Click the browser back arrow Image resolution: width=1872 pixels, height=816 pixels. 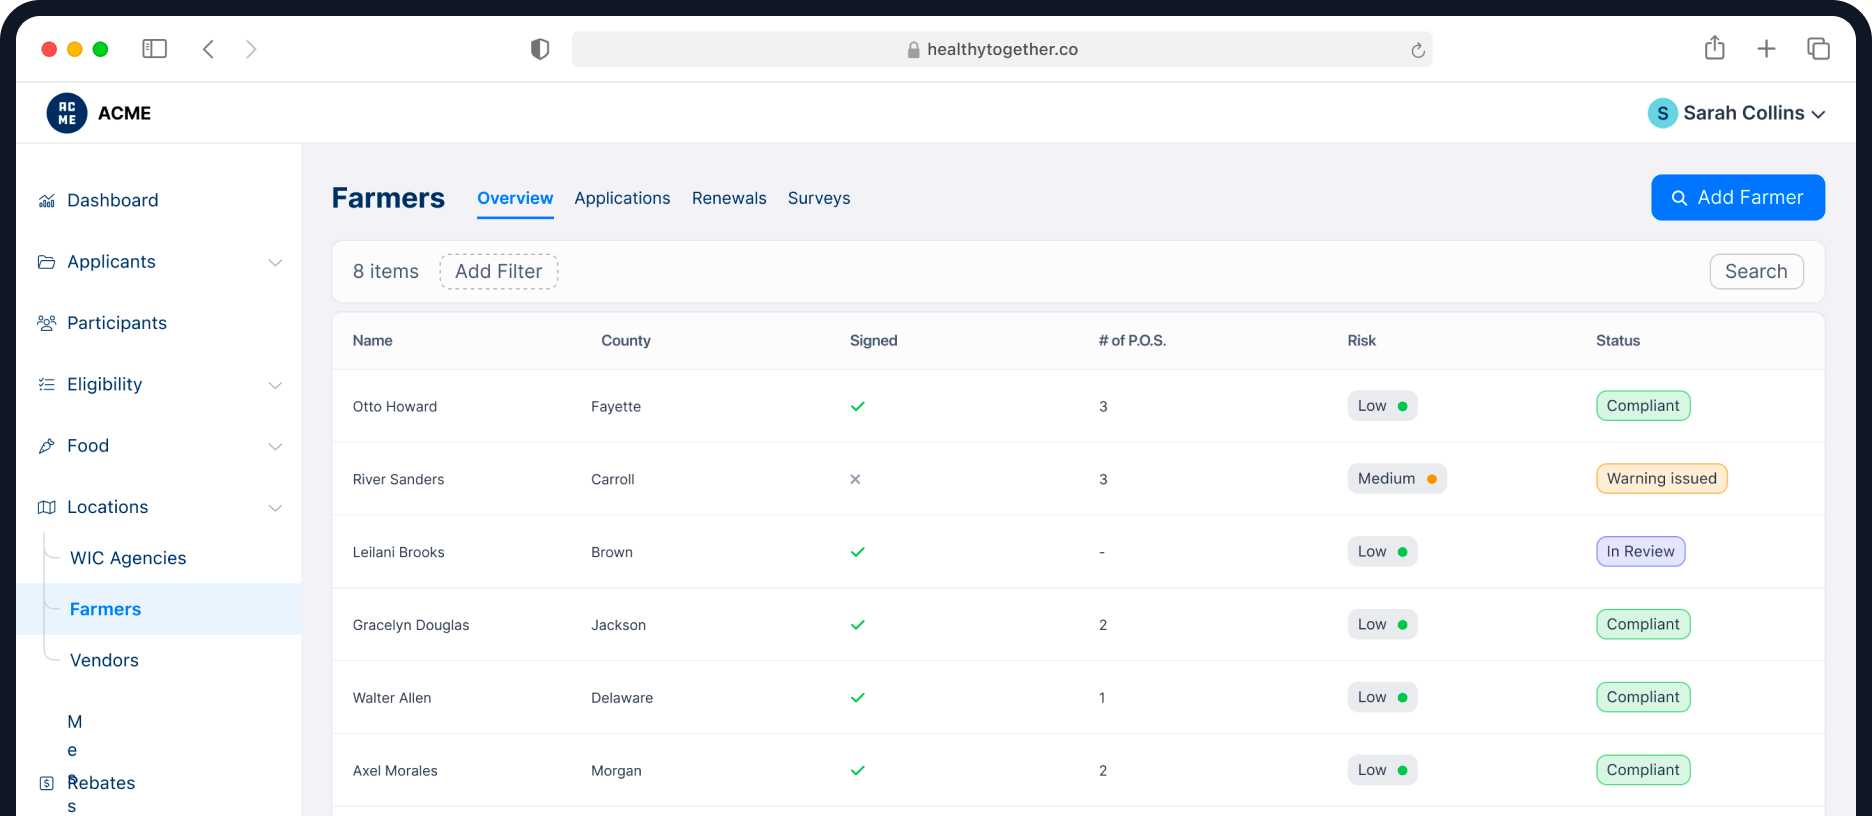[x=208, y=49]
